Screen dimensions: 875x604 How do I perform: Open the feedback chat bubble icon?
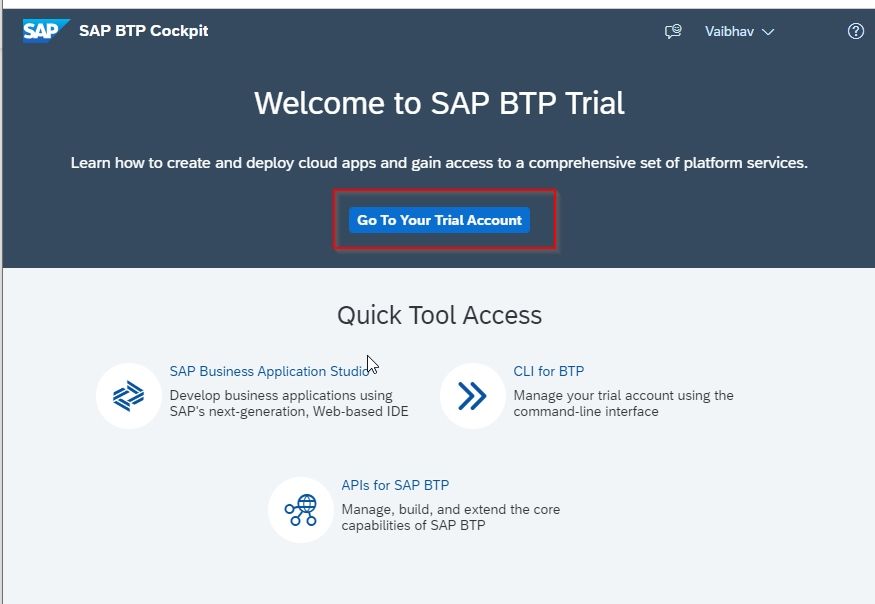(x=673, y=31)
